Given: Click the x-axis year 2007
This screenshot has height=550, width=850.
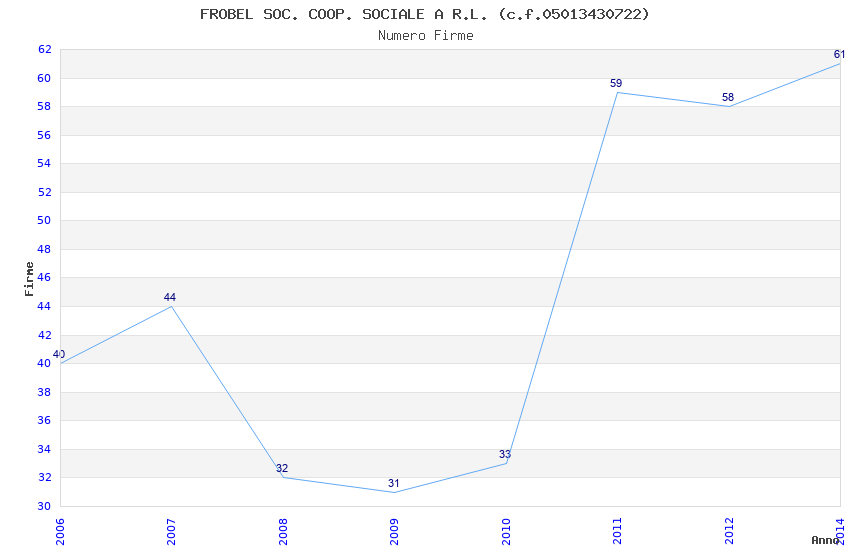Looking at the screenshot, I should tap(171, 532).
